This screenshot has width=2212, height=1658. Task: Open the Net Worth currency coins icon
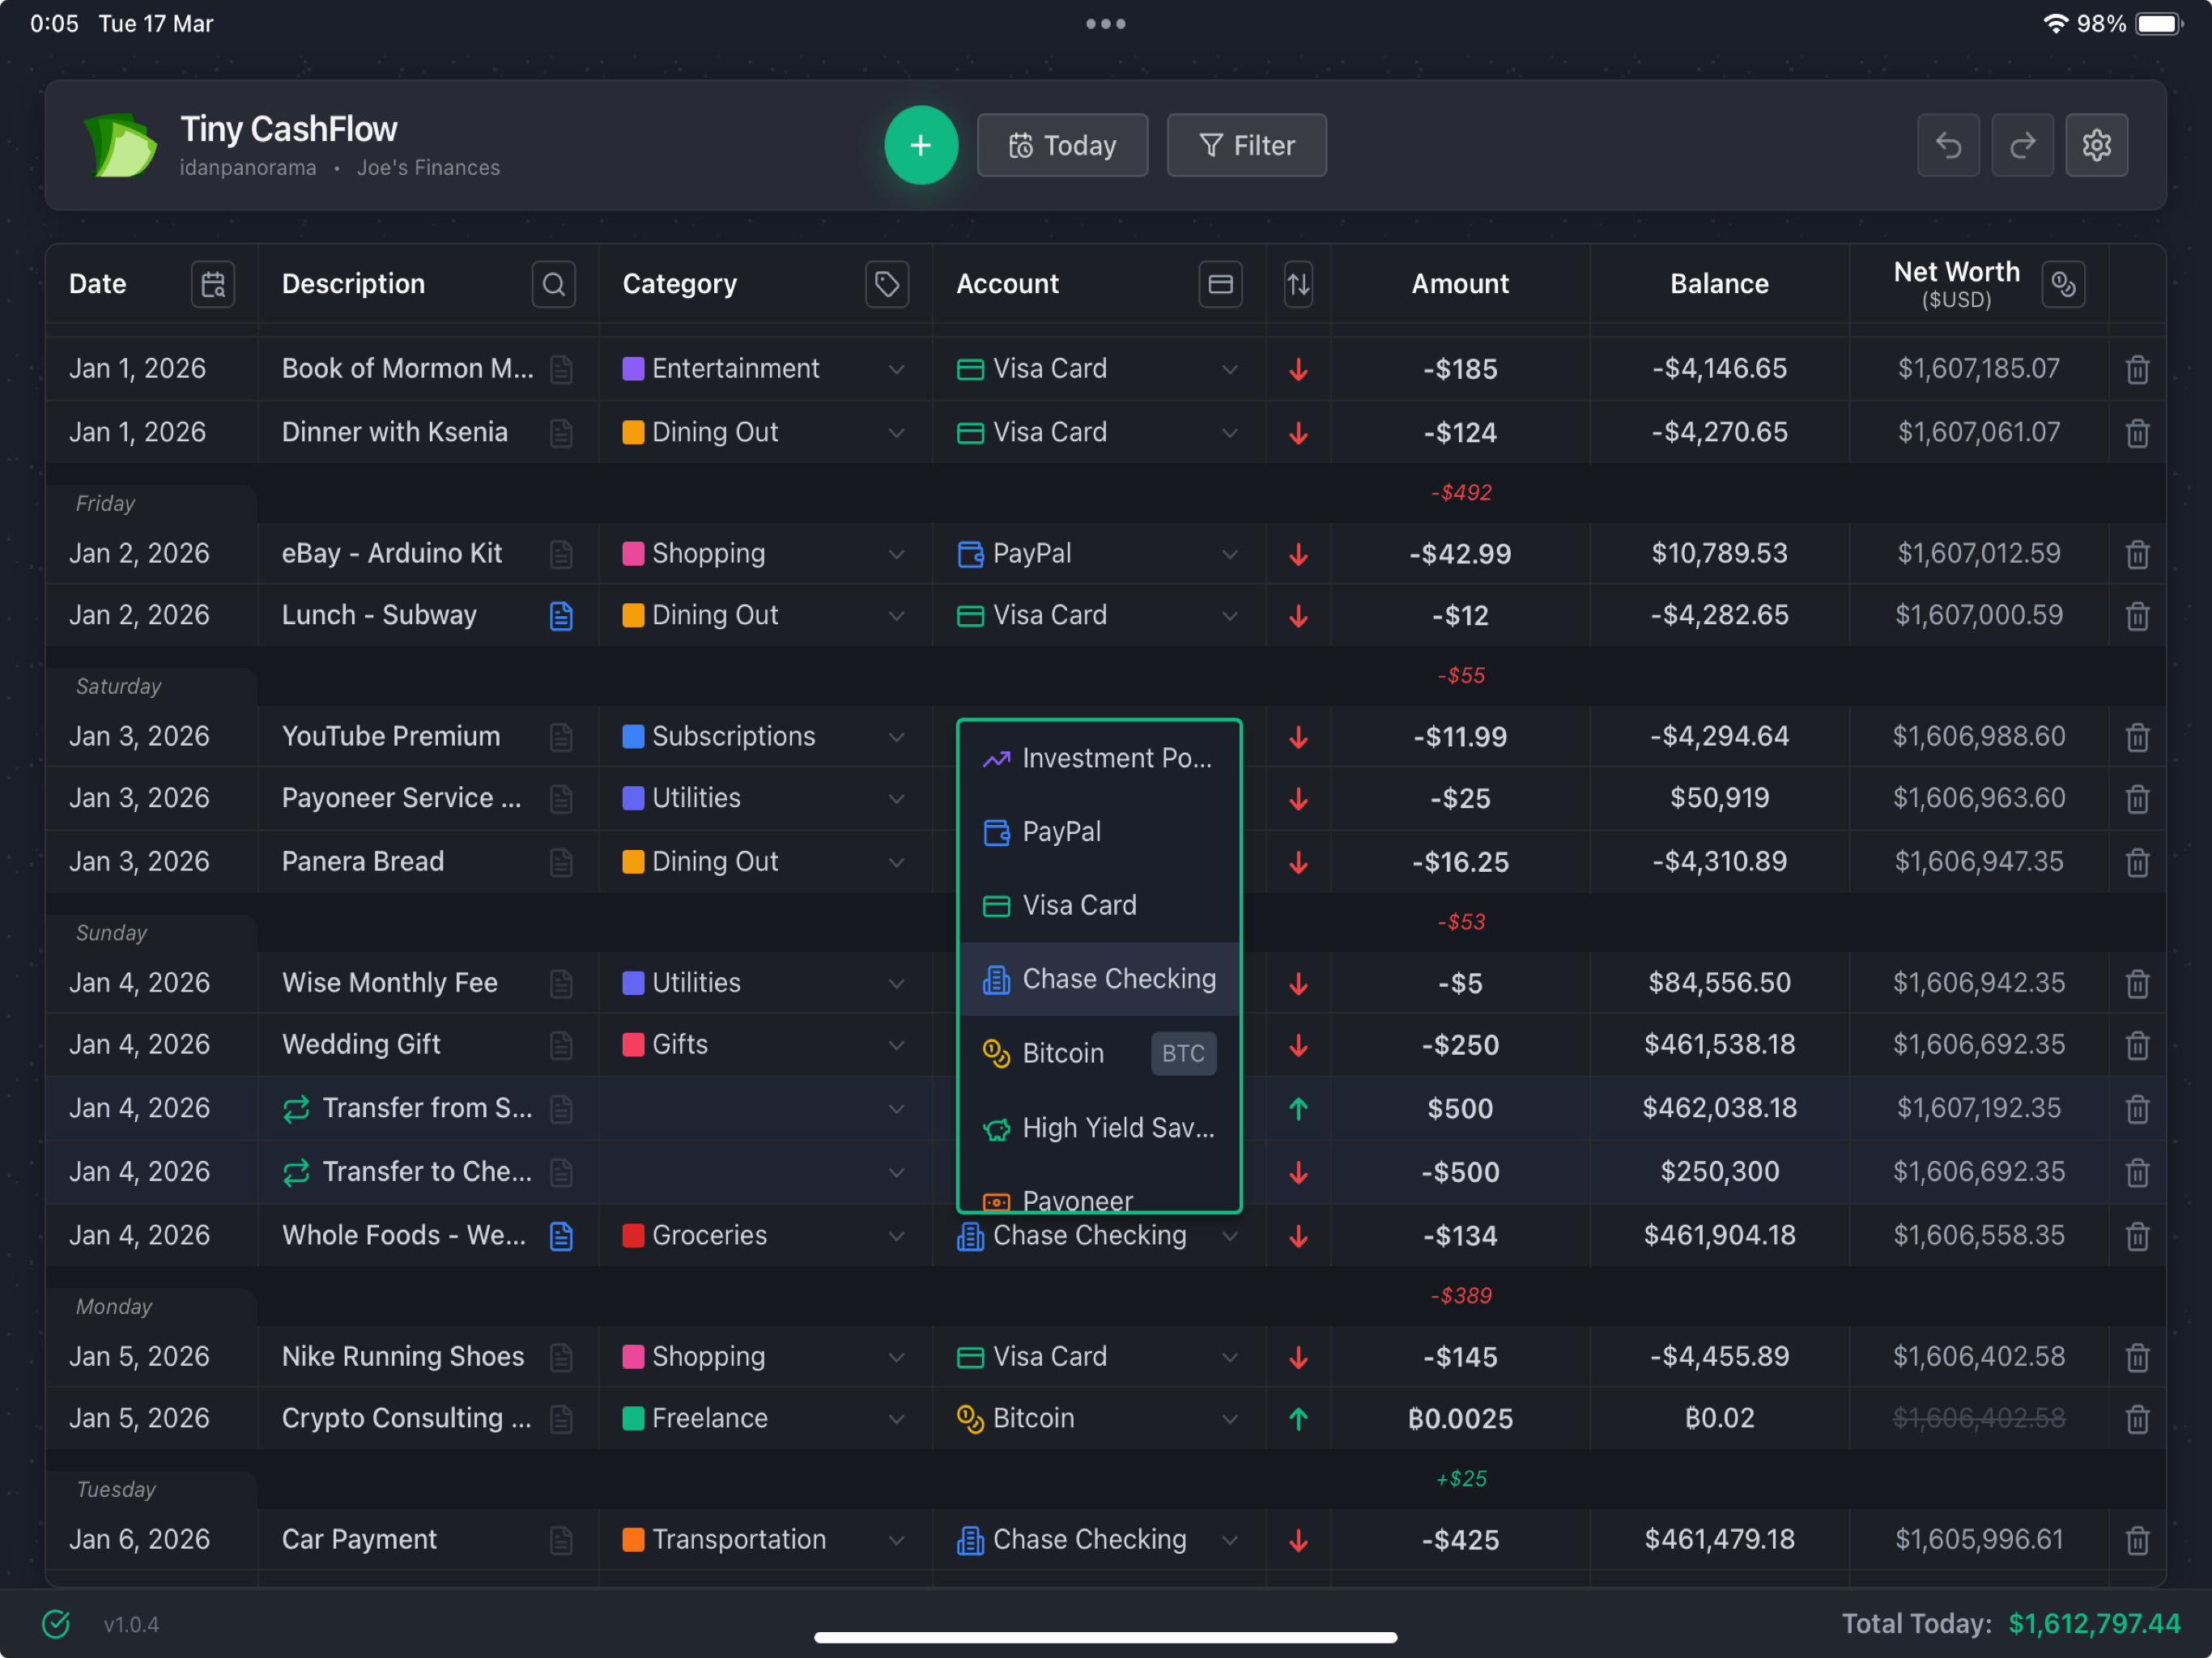point(2062,284)
